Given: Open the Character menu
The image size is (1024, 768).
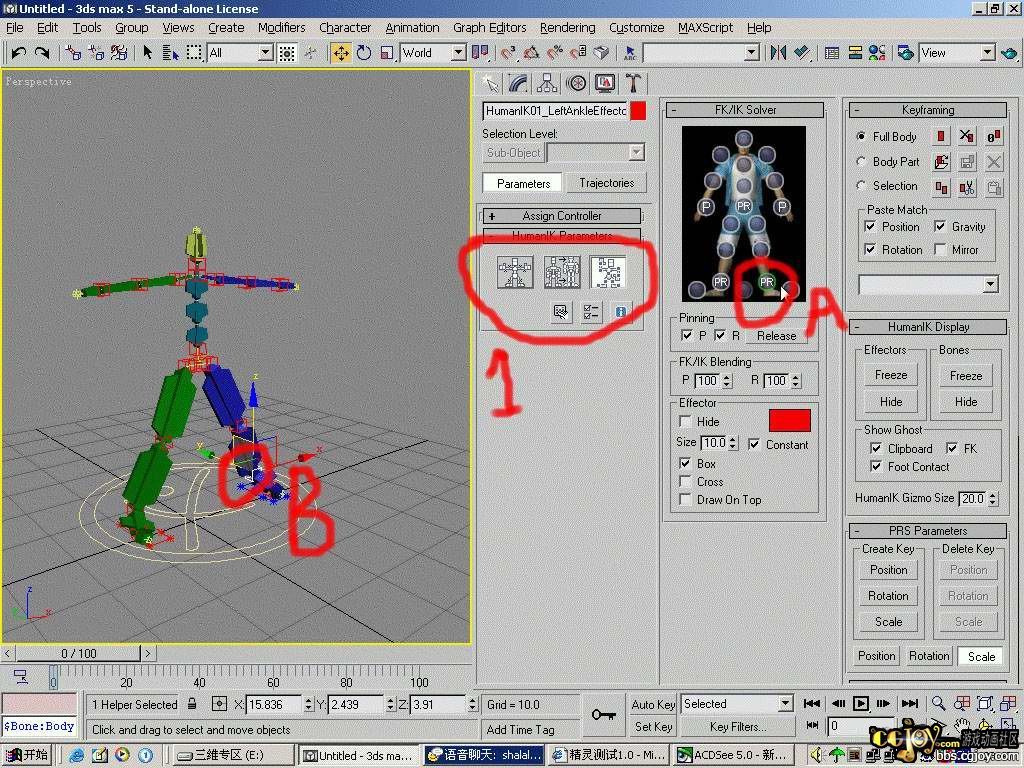Looking at the screenshot, I should tap(345, 27).
